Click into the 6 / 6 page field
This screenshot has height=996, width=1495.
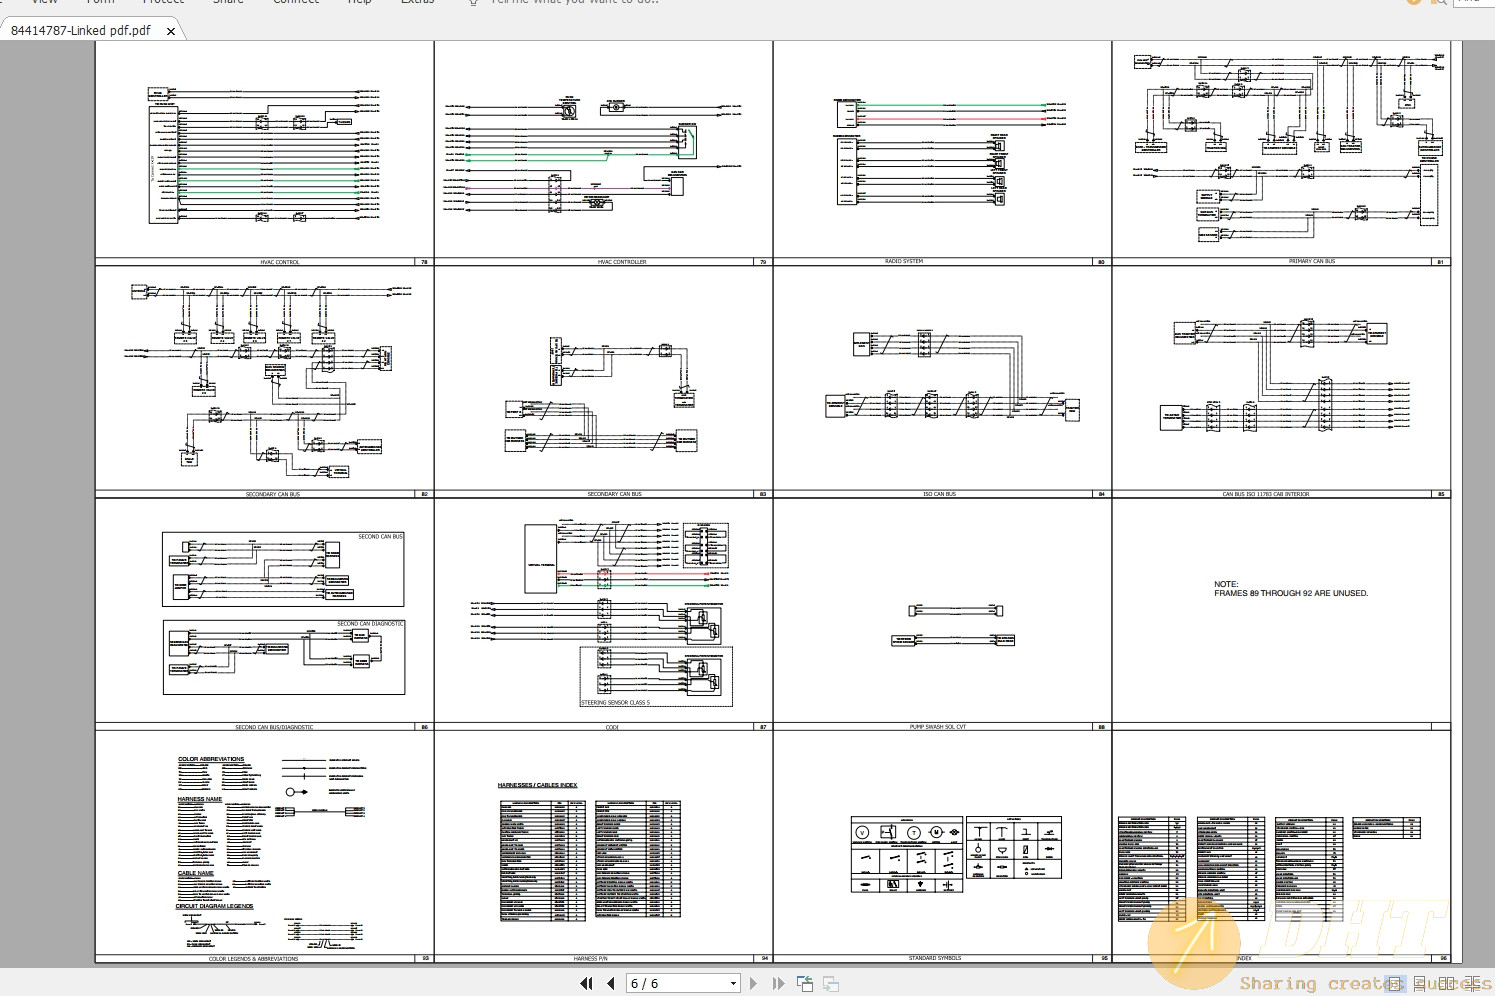[x=672, y=984]
